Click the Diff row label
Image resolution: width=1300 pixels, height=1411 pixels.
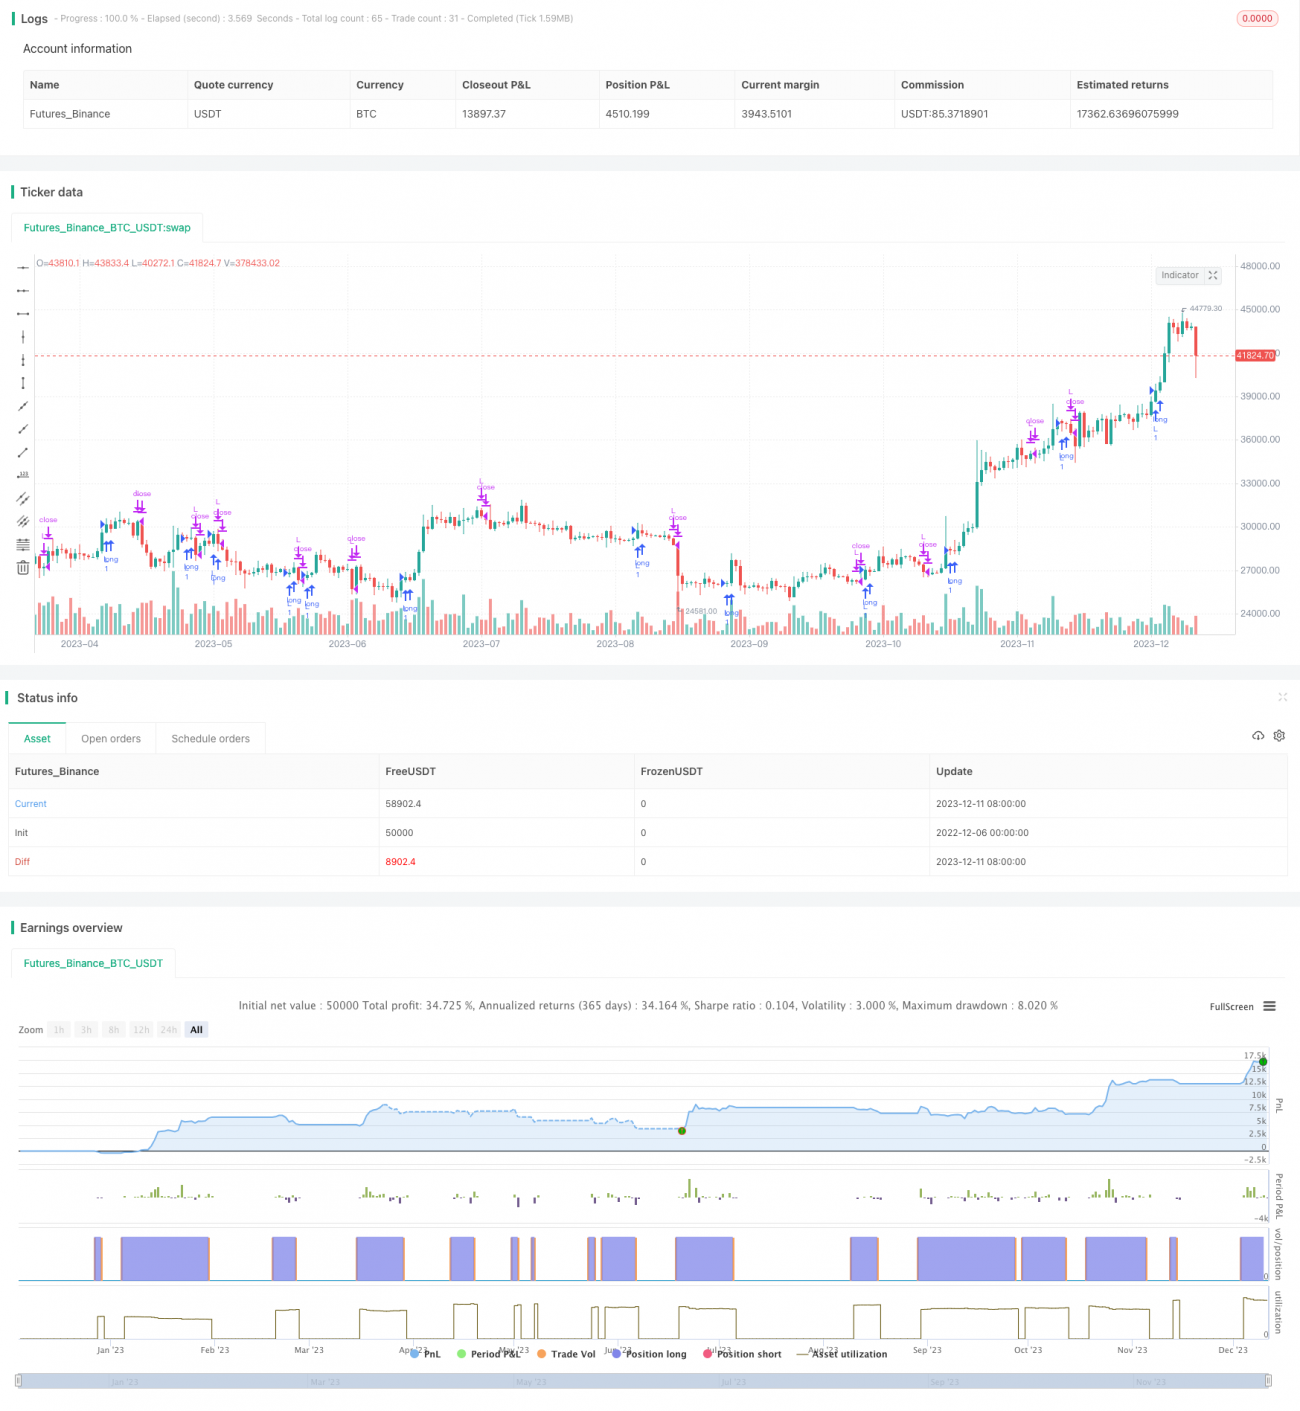click(x=22, y=862)
